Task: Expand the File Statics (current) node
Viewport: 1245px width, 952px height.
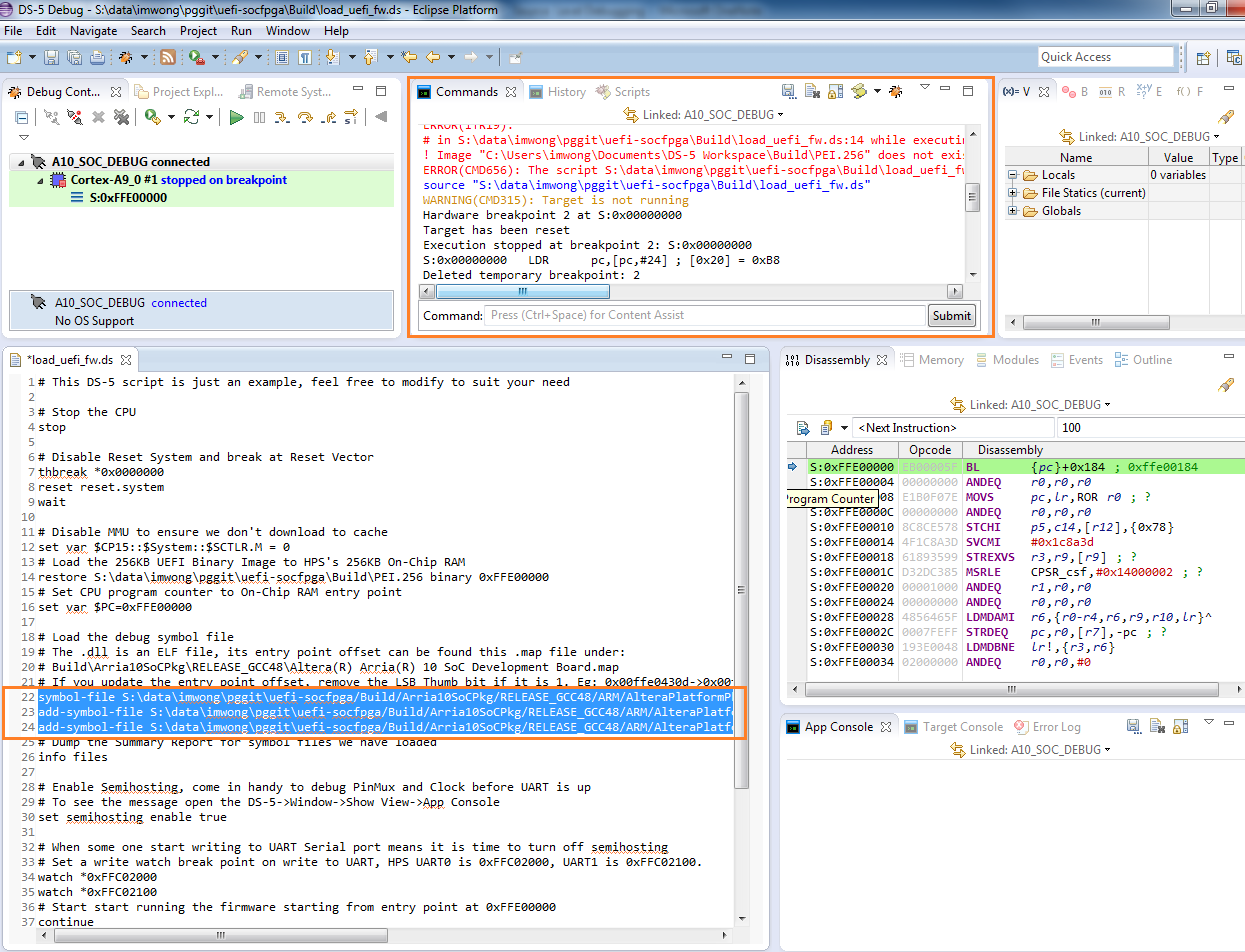Action: point(1013,193)
